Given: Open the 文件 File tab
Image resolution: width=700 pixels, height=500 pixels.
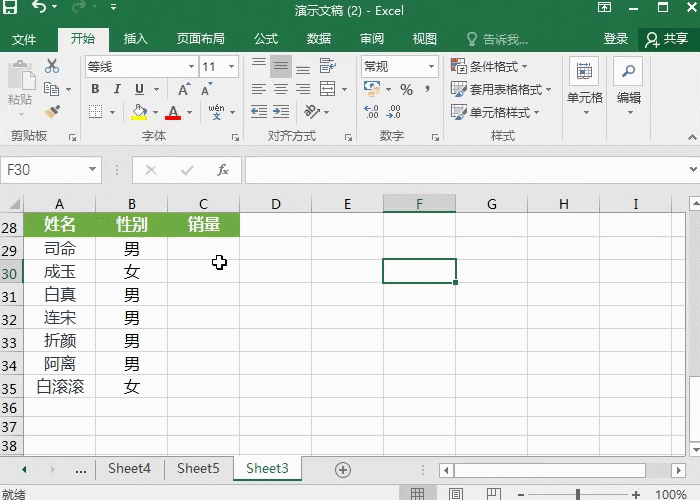Looking at the screenshot, I should 24,39.
